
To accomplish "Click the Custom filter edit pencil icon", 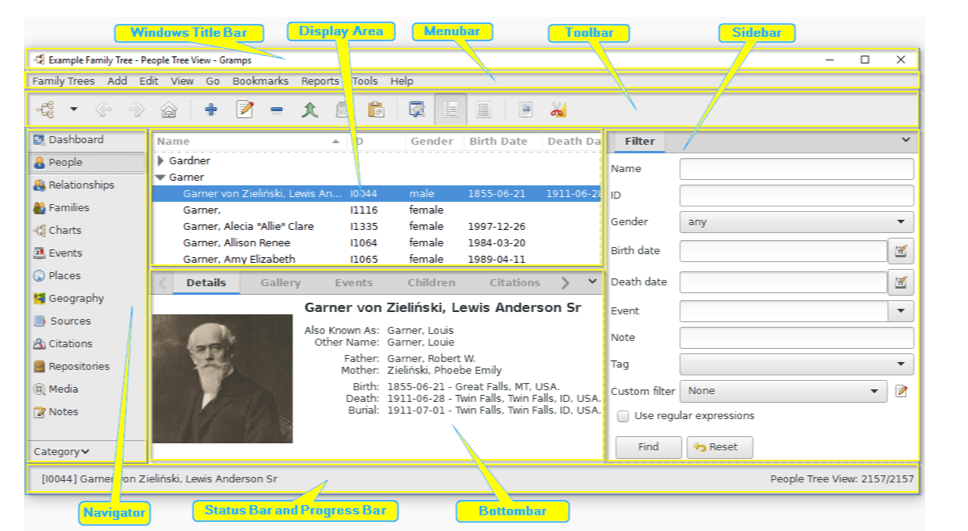I will (901, 391).
